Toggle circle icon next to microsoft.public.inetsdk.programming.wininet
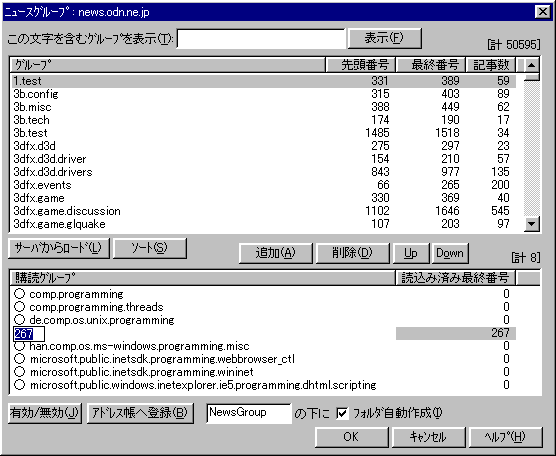 (x=20, y=372)
